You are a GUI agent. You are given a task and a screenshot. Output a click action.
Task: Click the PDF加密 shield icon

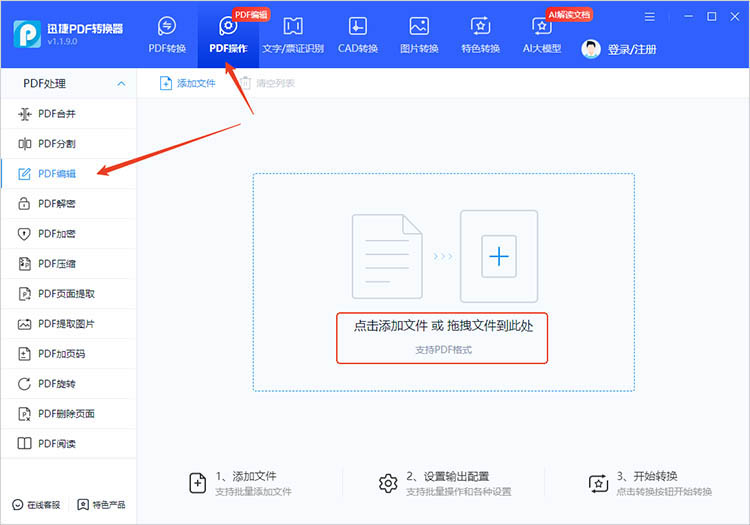24,234
